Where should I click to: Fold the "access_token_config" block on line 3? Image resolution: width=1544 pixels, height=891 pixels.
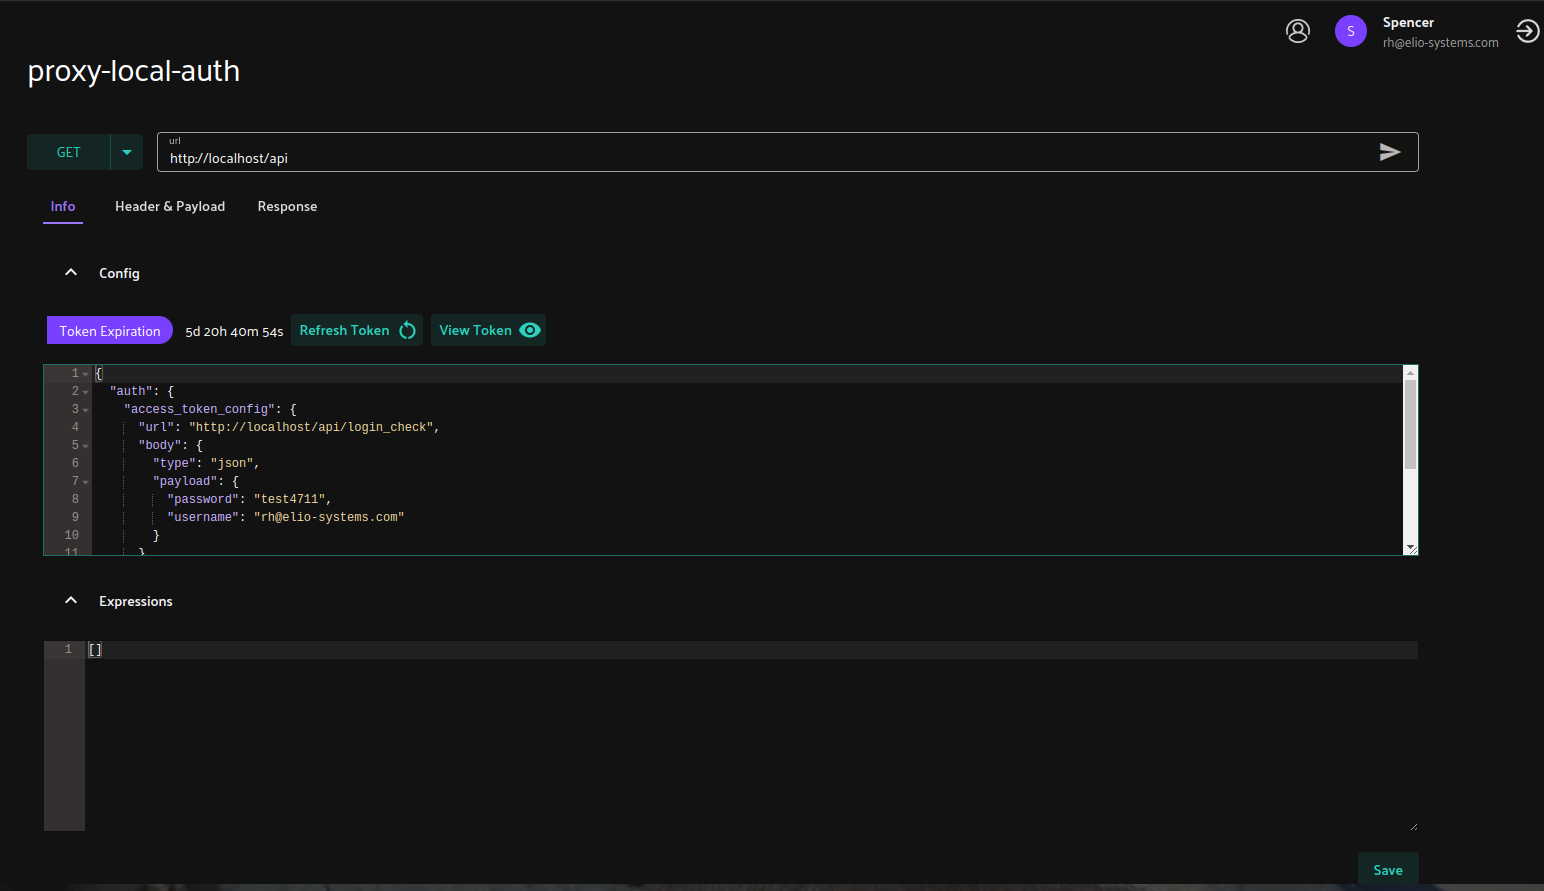click(86, 410)
